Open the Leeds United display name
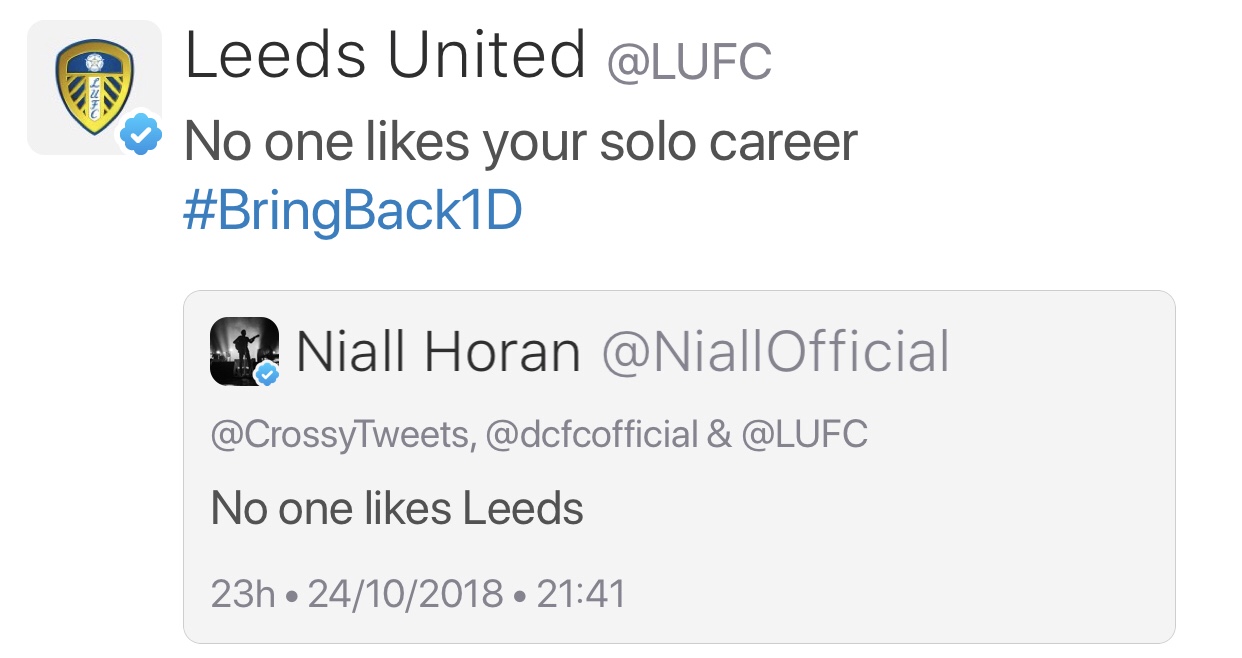Viewport: 1242px width, 658px height. tap(385, 56)
